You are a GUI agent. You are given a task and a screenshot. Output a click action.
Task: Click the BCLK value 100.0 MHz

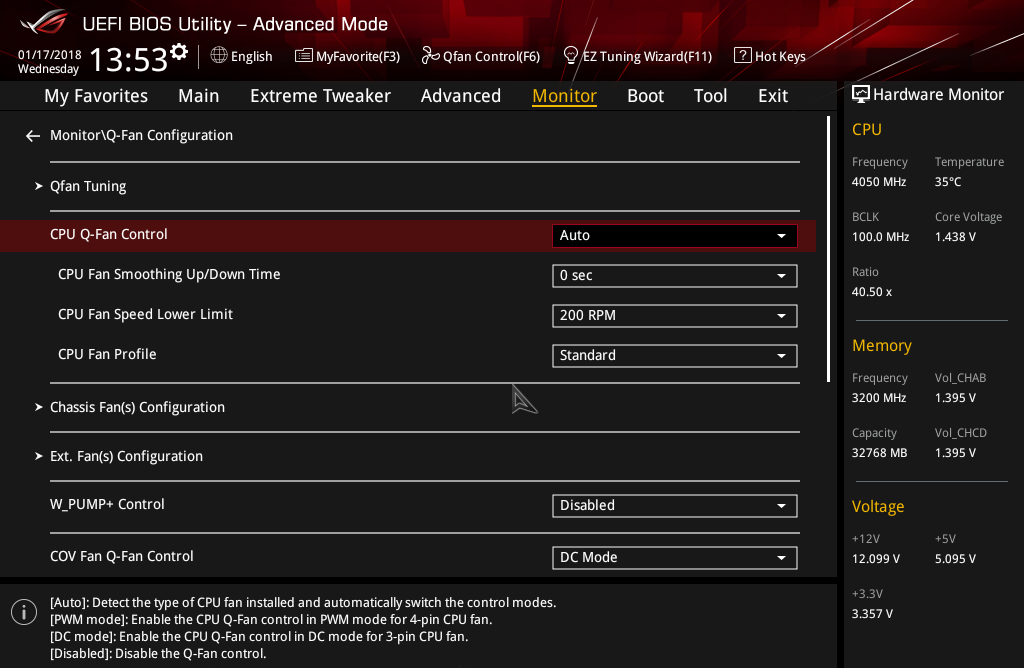(880, 236)
